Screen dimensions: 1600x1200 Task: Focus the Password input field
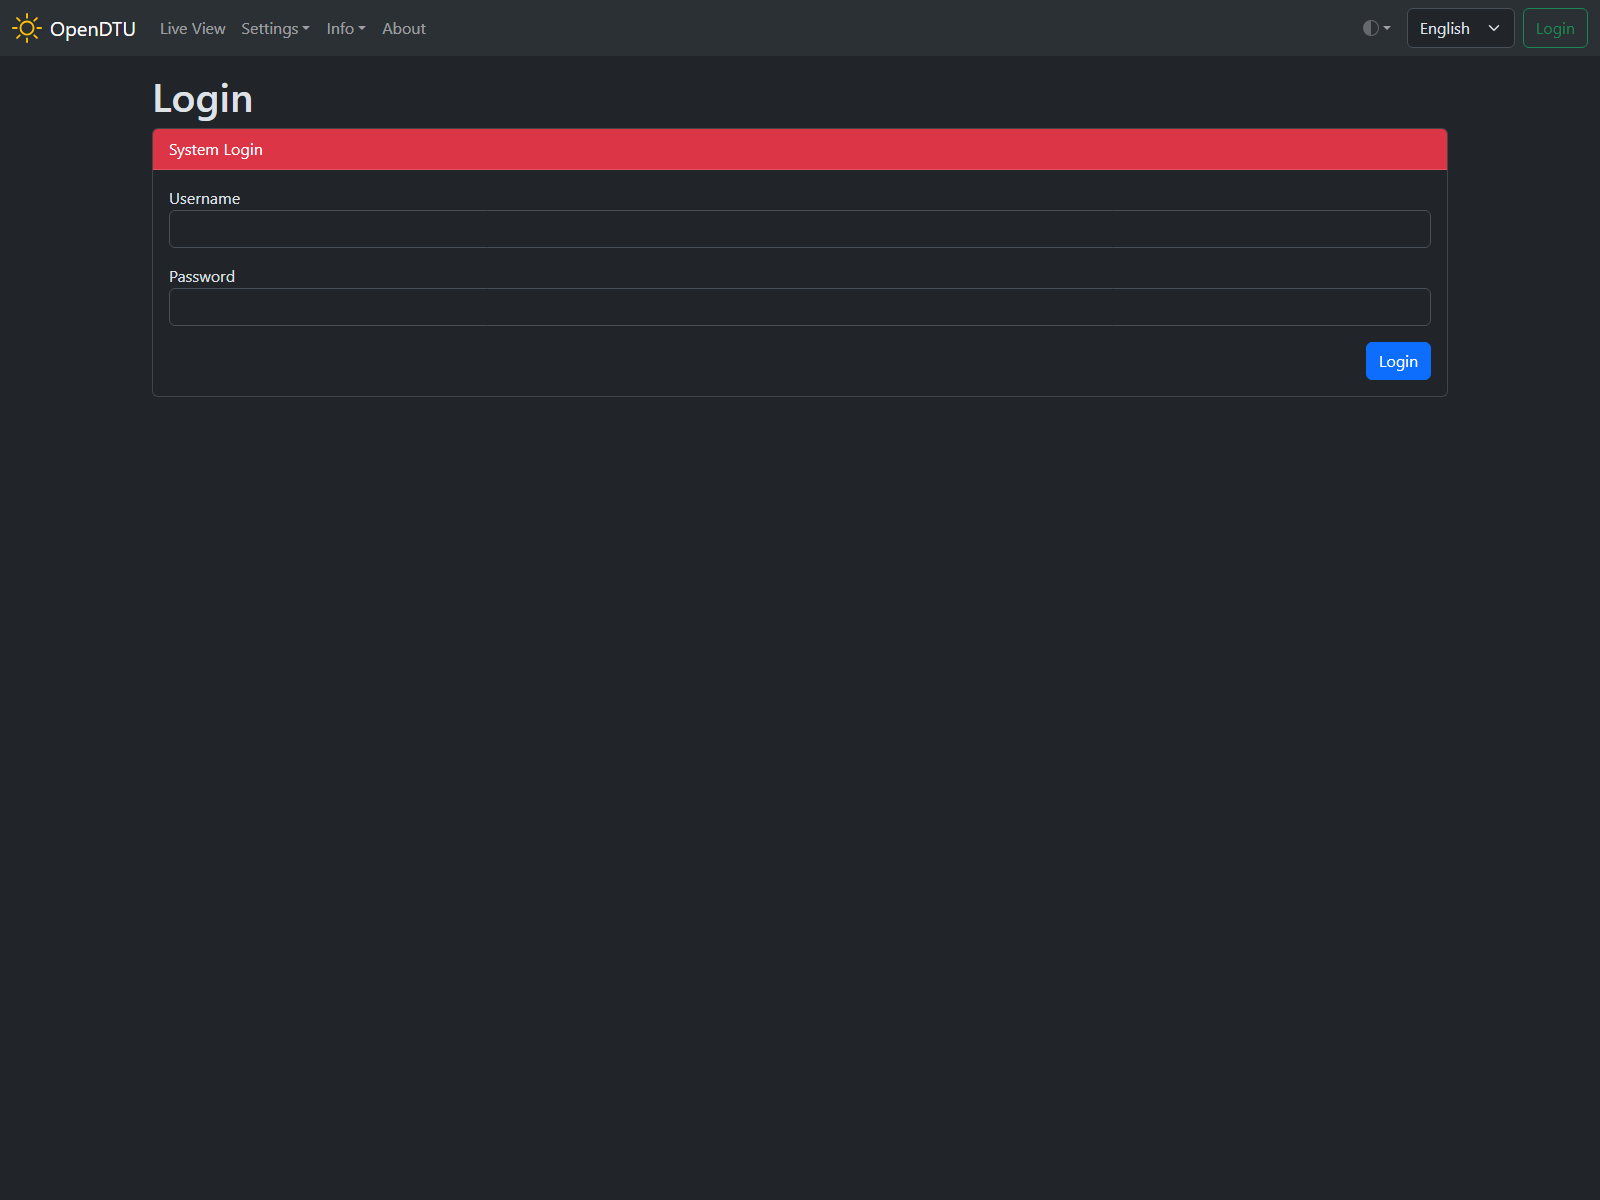click(x=800, y=307)
